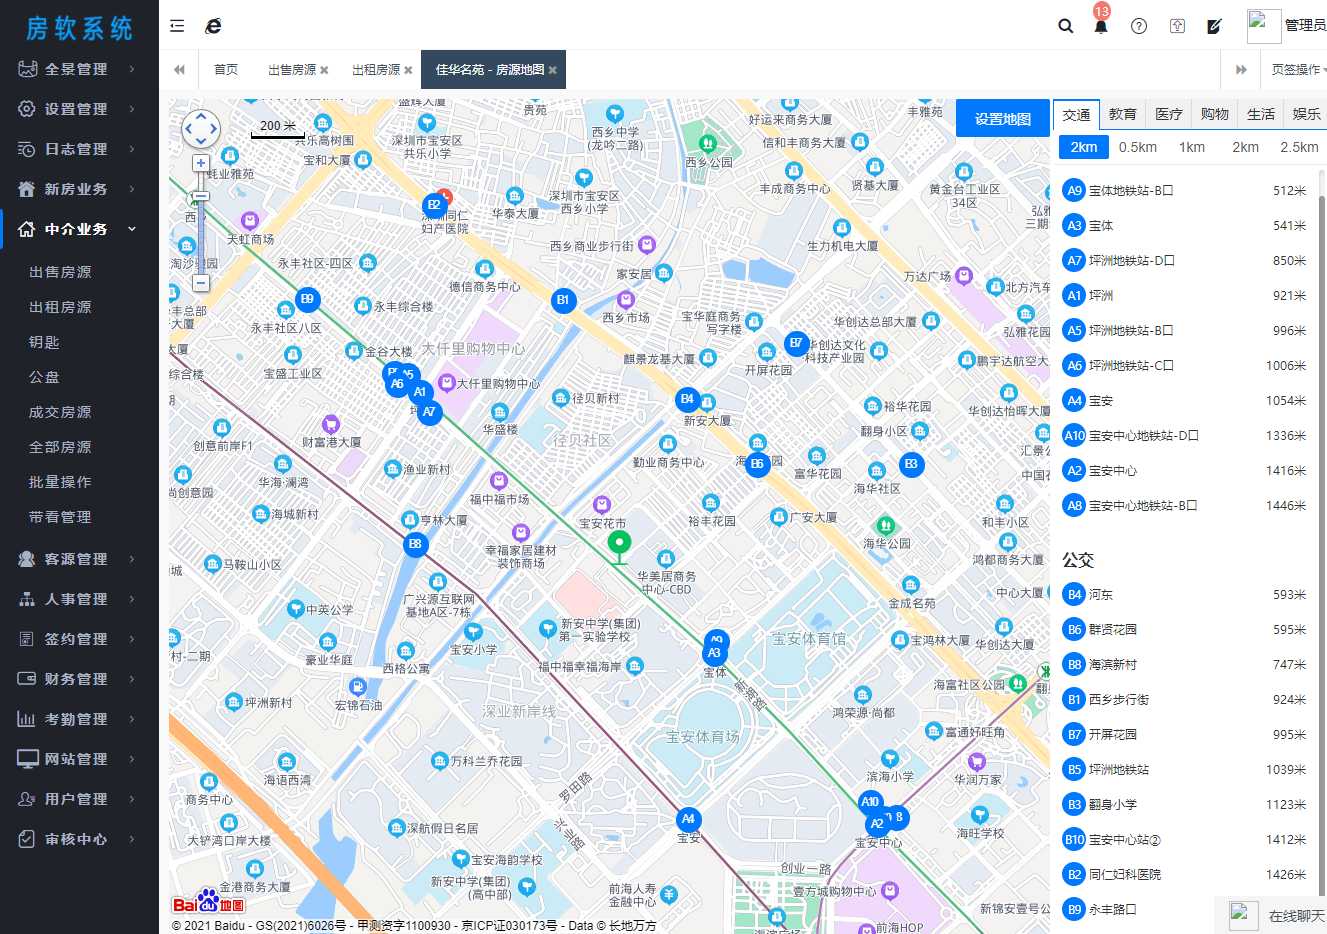The width and height of the screenshot is (1327, 934).
Task: Select 坪洲 A1 result at 921米
Action: click(x=1185, y=295)
